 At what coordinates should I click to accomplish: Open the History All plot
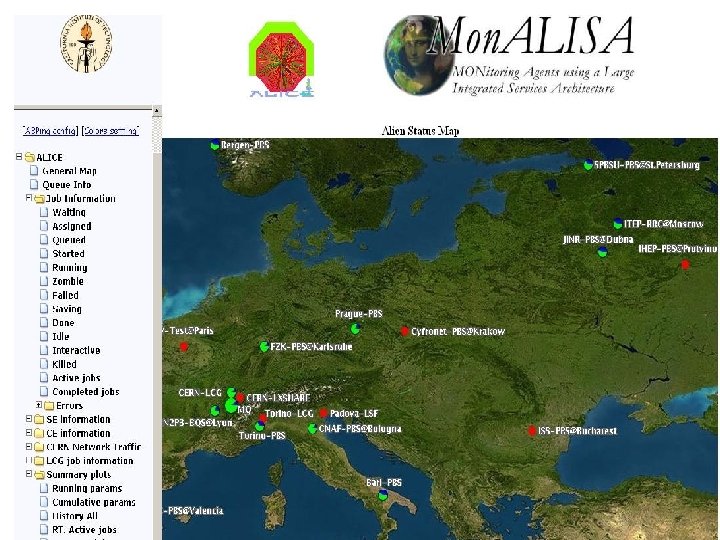75,516
